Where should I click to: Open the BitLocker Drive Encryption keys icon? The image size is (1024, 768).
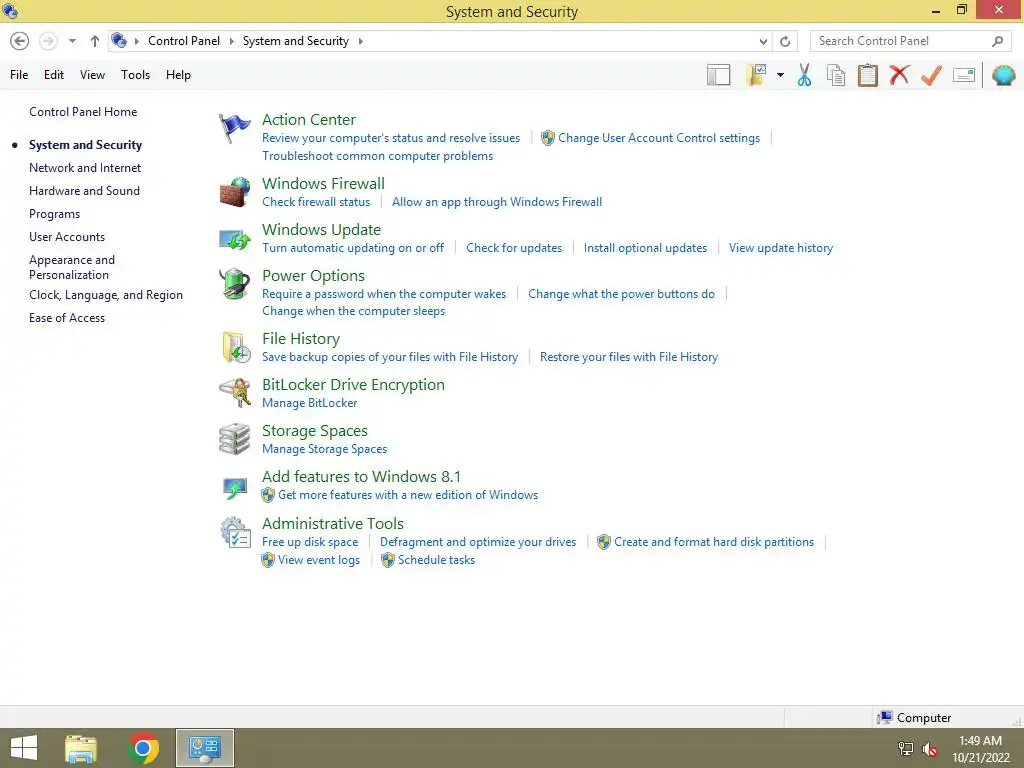pyautogui.click(x=235, y=392)
